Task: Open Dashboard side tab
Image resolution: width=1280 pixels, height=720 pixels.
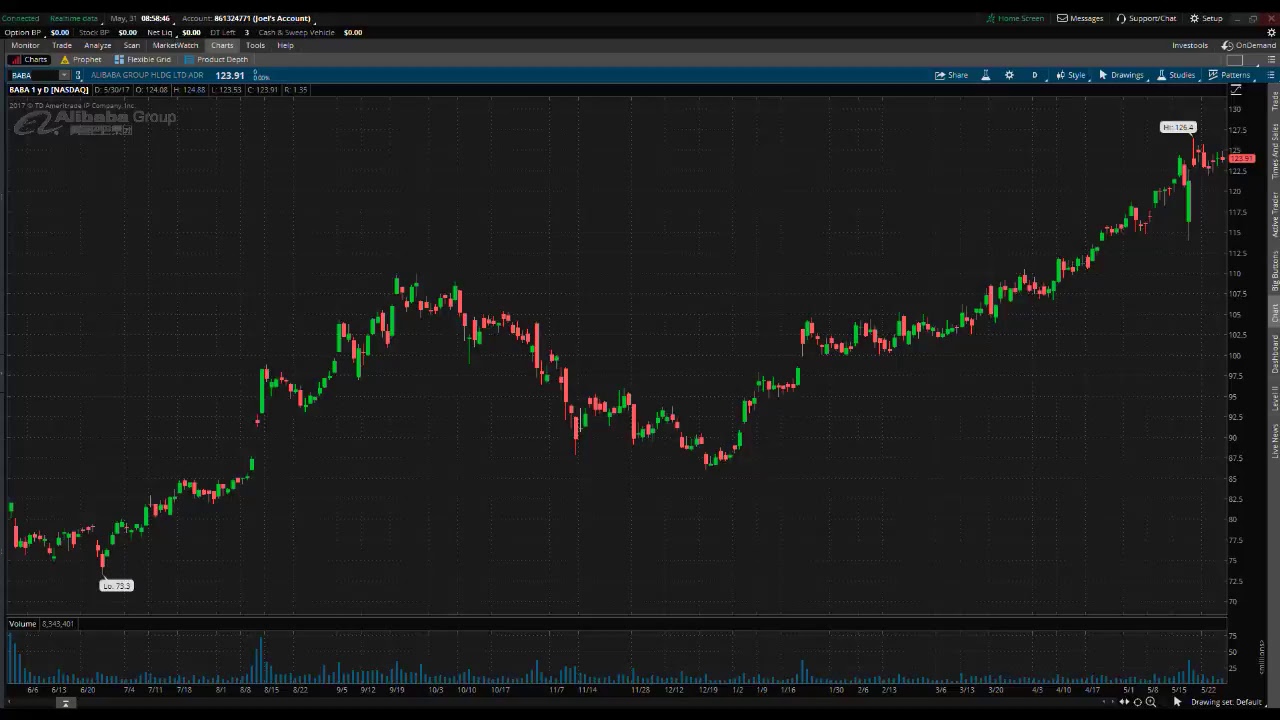Action: click(1275, 354)
